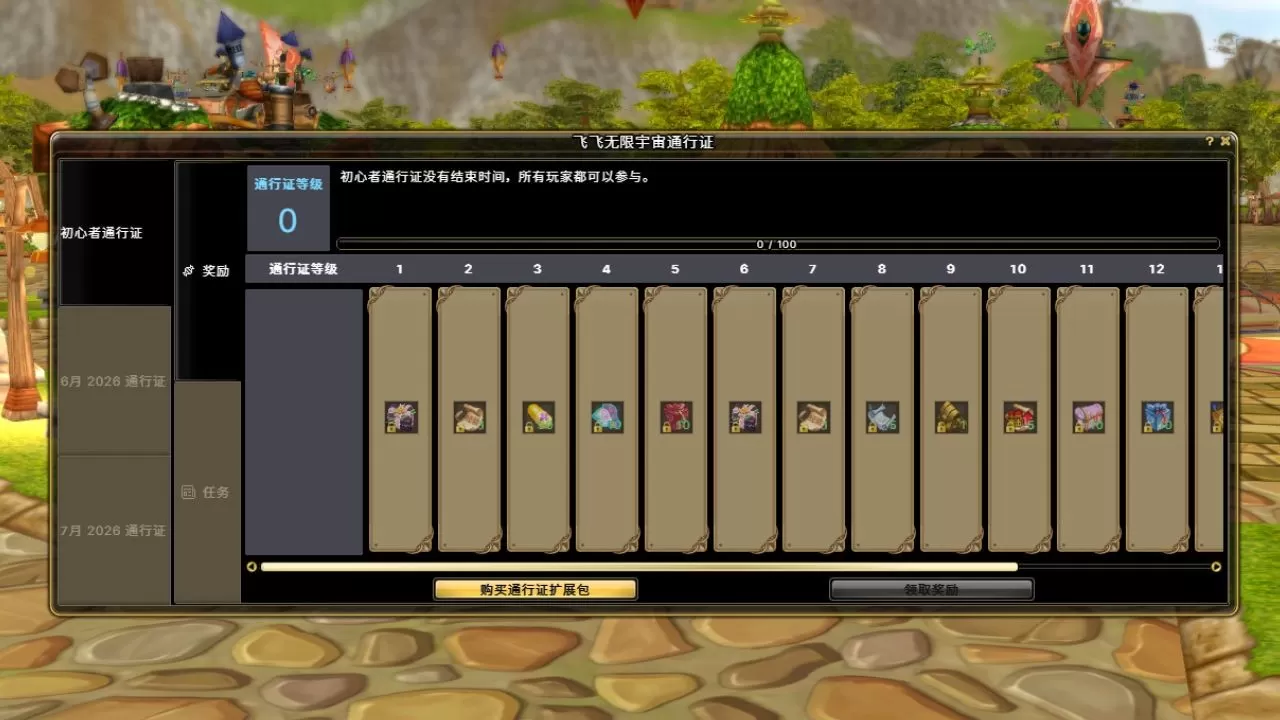The image size is (1280, 720).
Task: Click the 0 / 100 pass progress bar
Action: 778,244
